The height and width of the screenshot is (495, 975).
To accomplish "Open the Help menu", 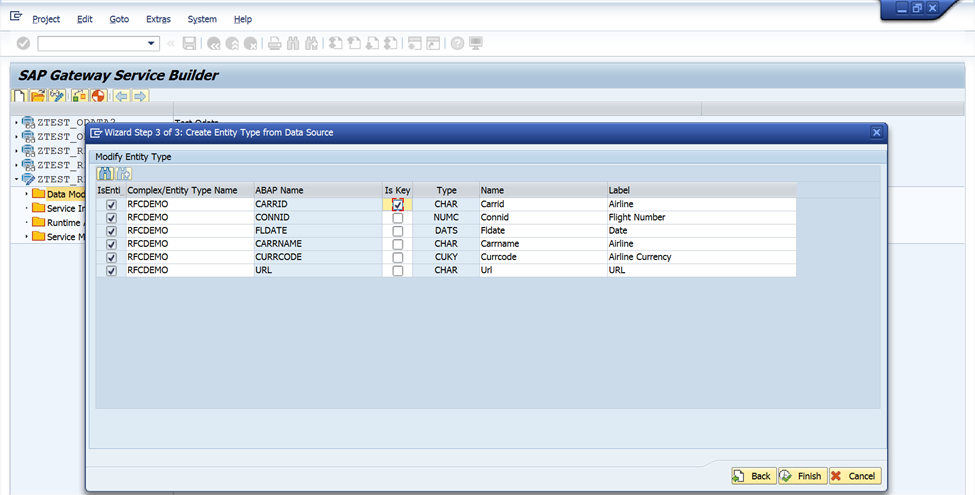I will point(243,19).
